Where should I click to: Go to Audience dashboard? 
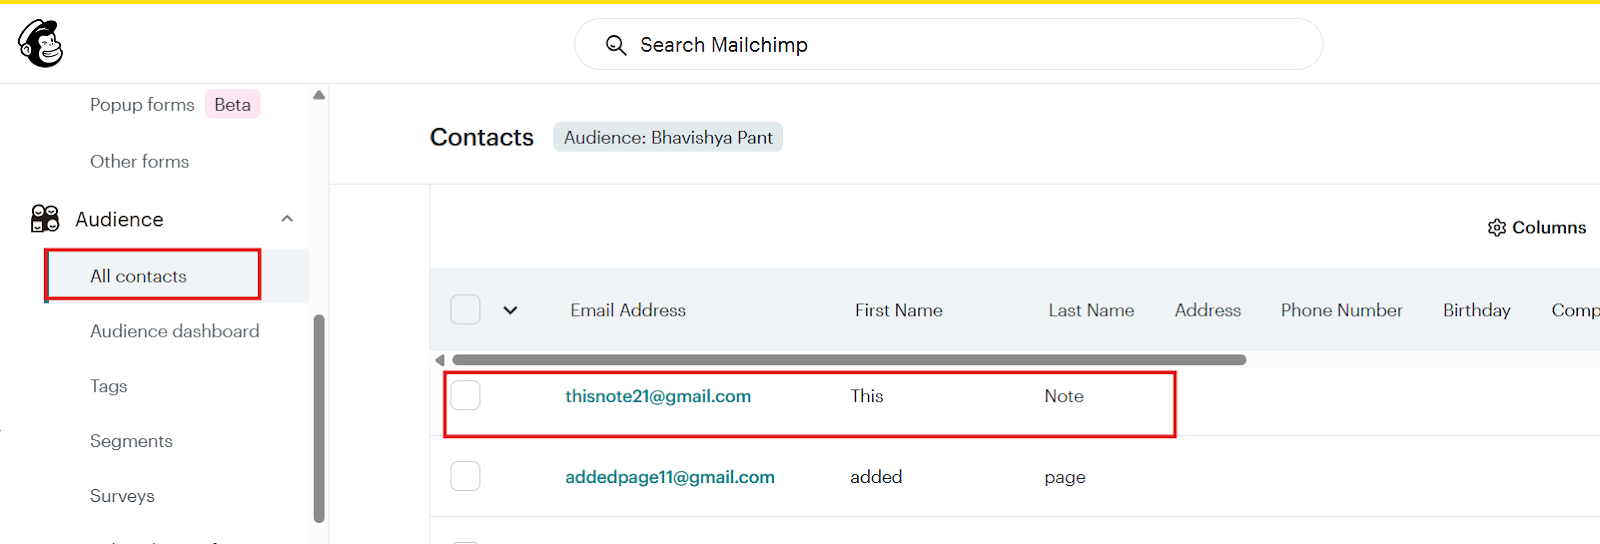click(174, 331)
